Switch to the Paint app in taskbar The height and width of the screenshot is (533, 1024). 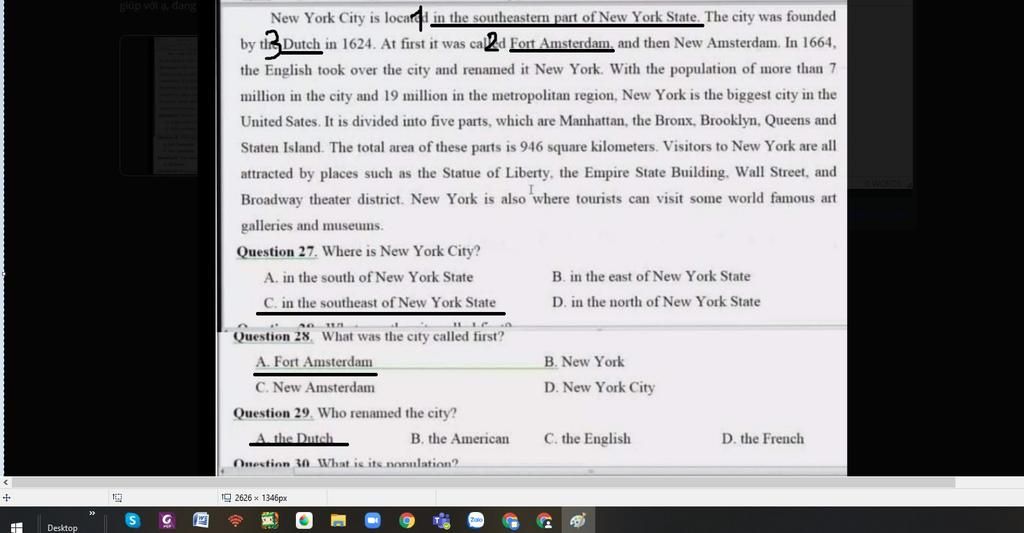[x=578, y=521]
